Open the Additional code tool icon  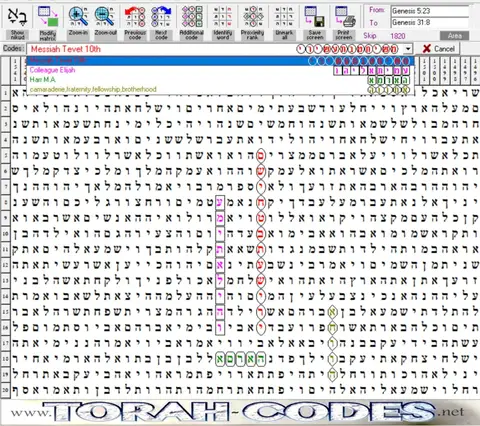pos(191,17)
